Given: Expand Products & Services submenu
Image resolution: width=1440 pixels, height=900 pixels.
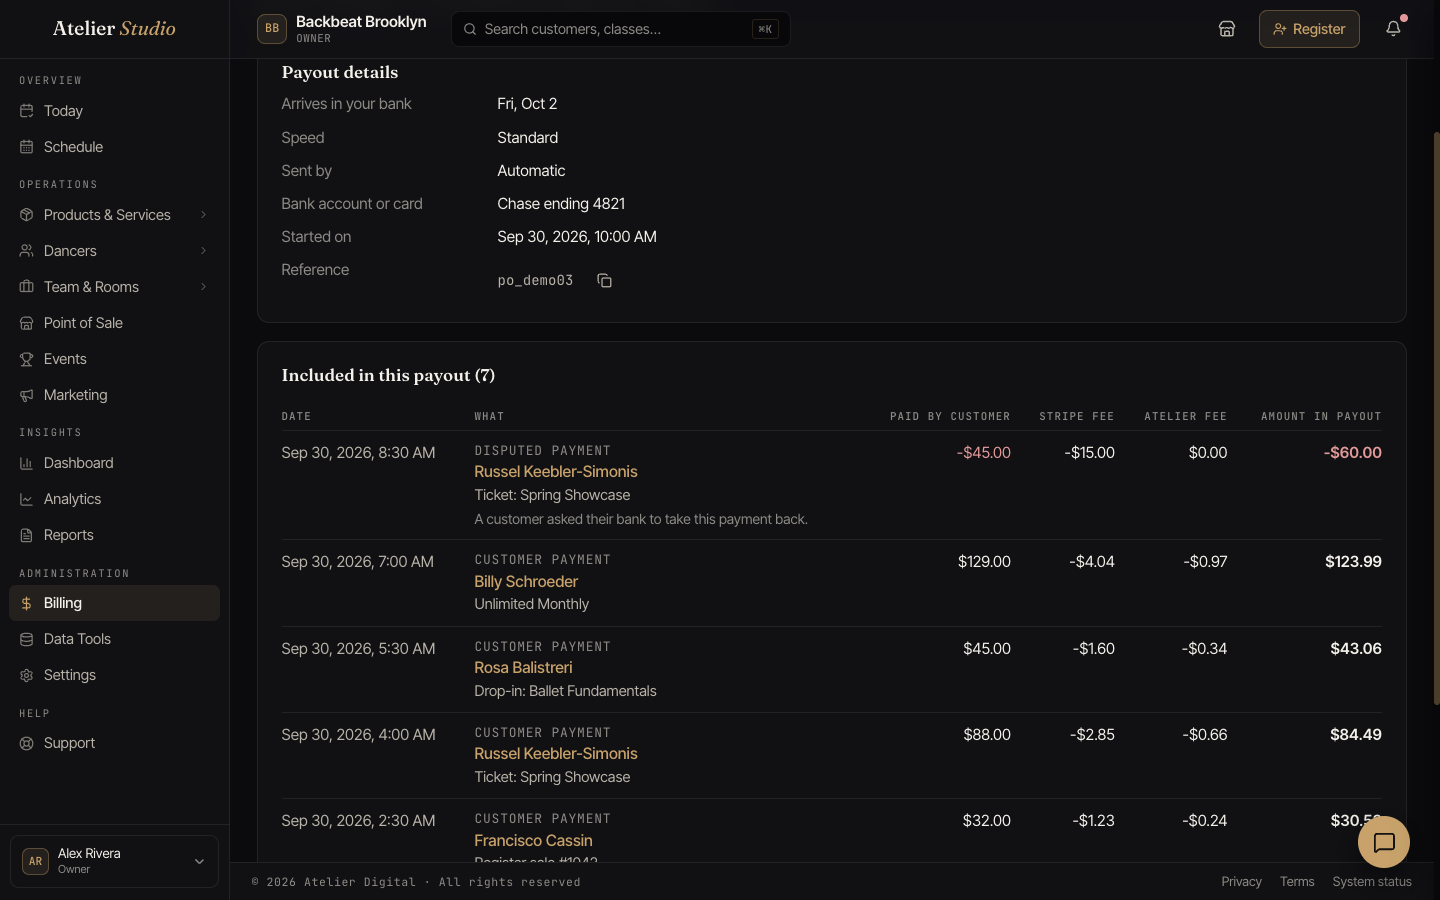Looking at the screenshot, I should point(204,215).
